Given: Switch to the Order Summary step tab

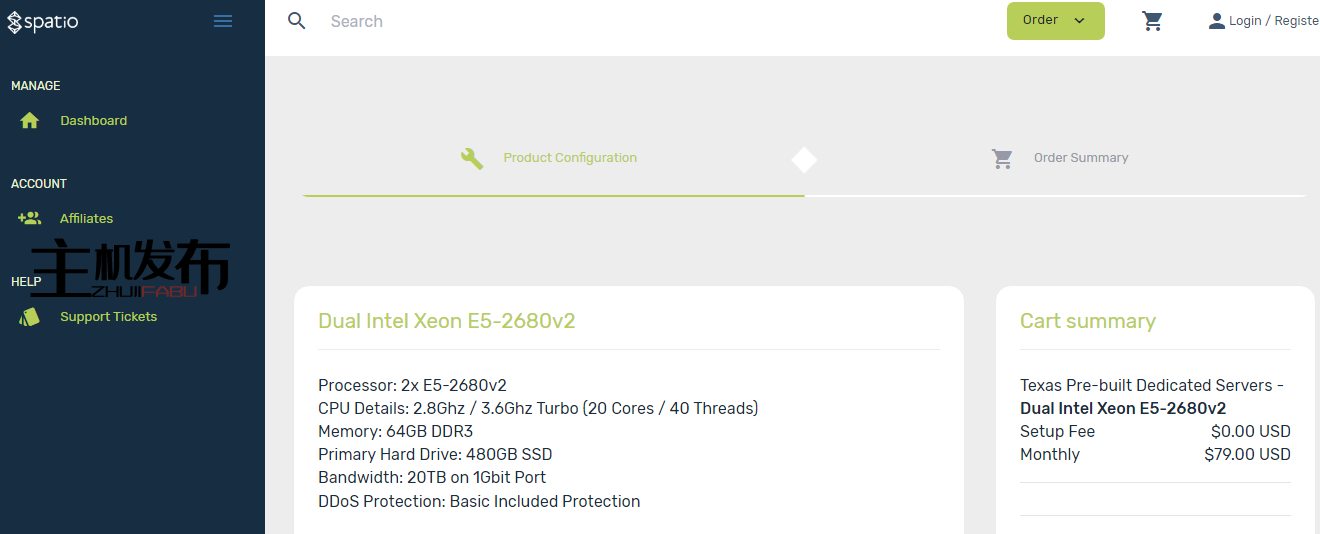Looking at the screenshot, I should pyautogui.click(x=1081, y=158).
